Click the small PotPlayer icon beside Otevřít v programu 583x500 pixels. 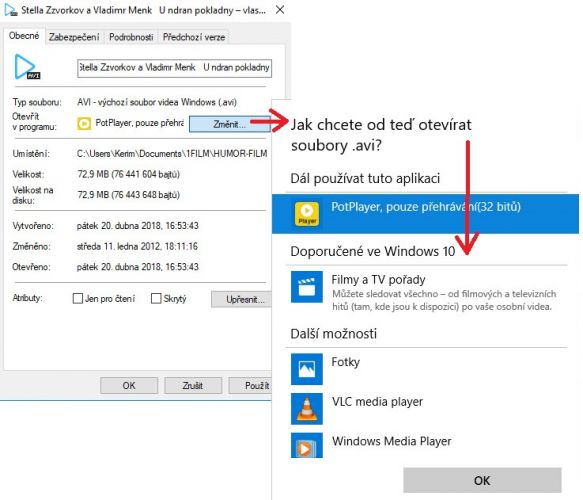point(84,123)
